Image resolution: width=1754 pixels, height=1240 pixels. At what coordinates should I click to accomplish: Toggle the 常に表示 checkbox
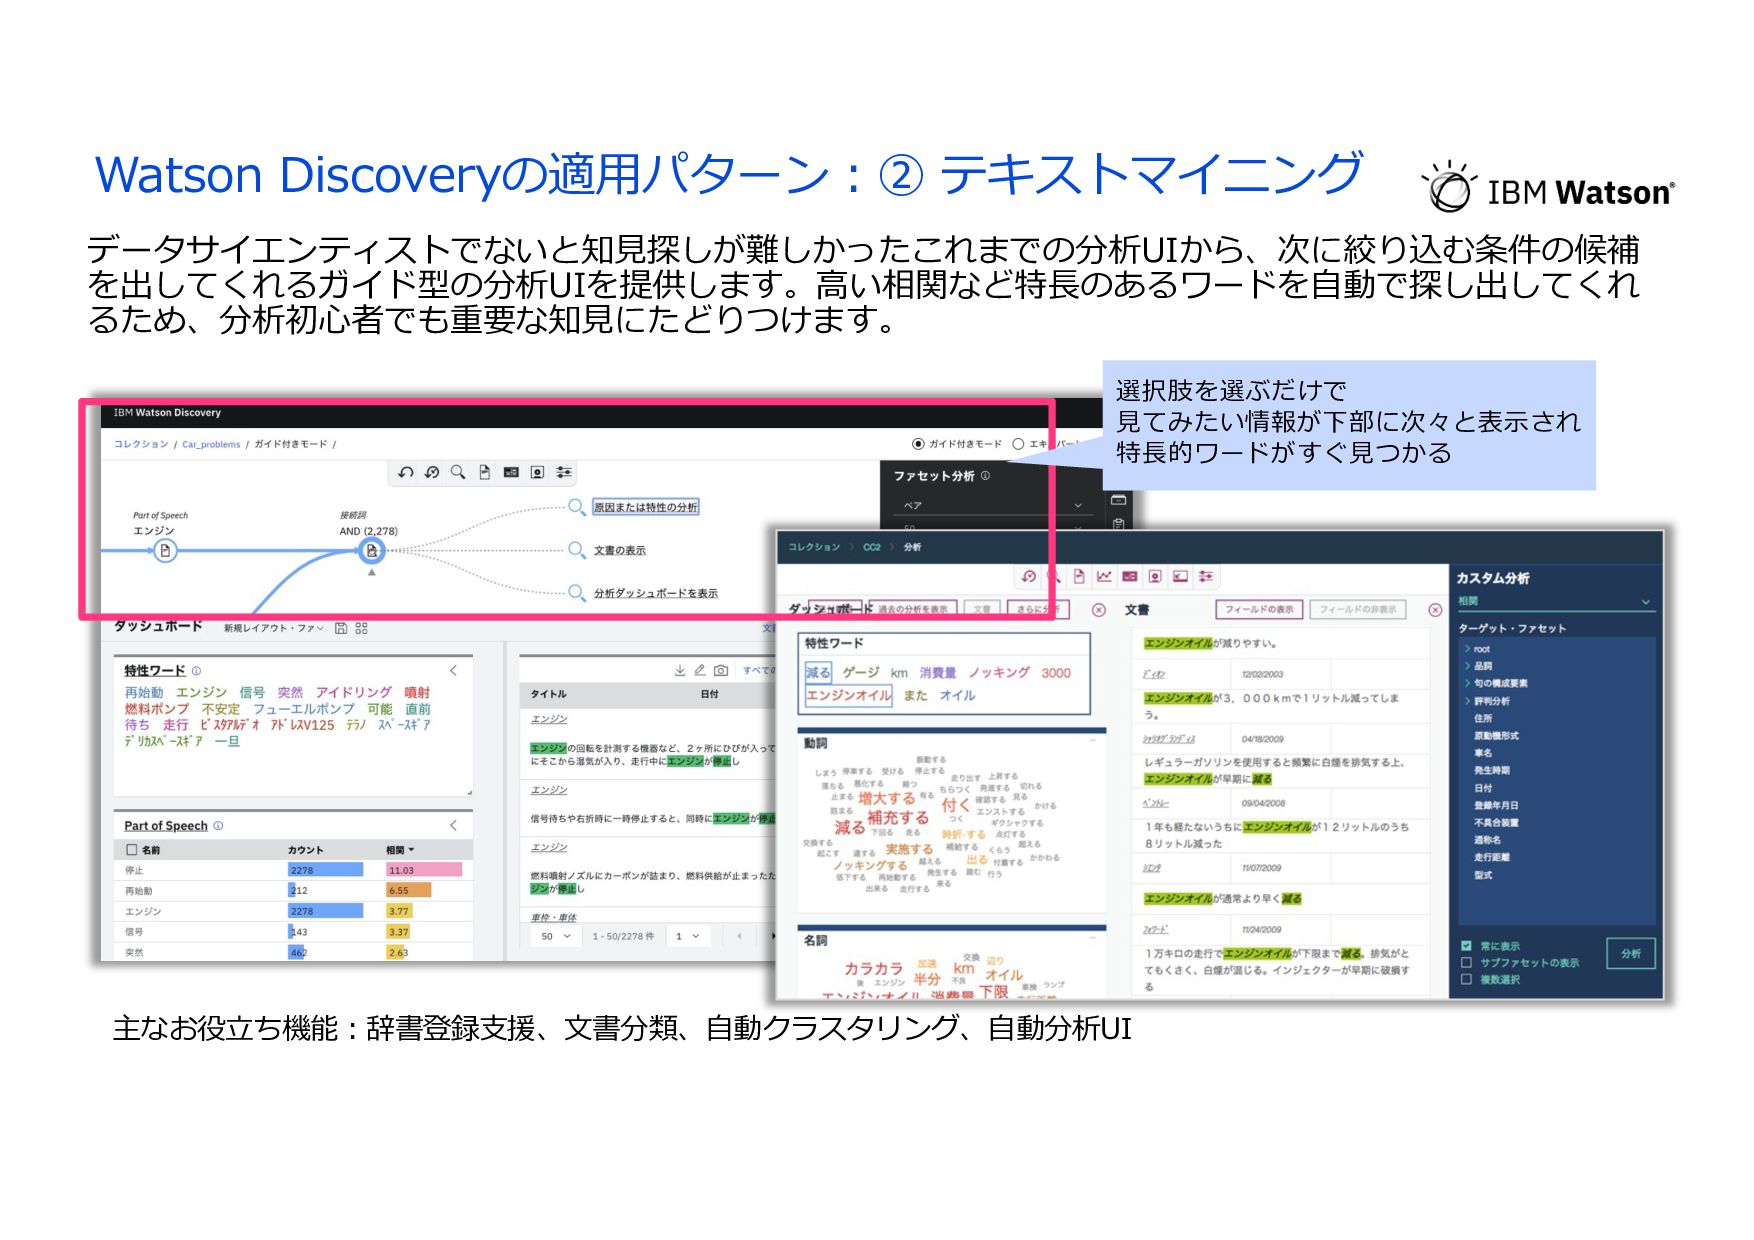click(1466, 945)
